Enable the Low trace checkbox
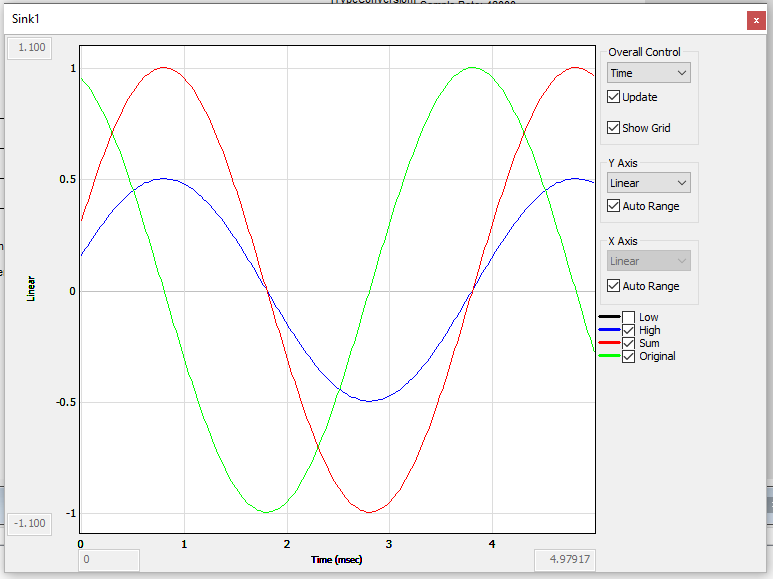This screenshot has height=579, width=773. (x=628, y=317)
